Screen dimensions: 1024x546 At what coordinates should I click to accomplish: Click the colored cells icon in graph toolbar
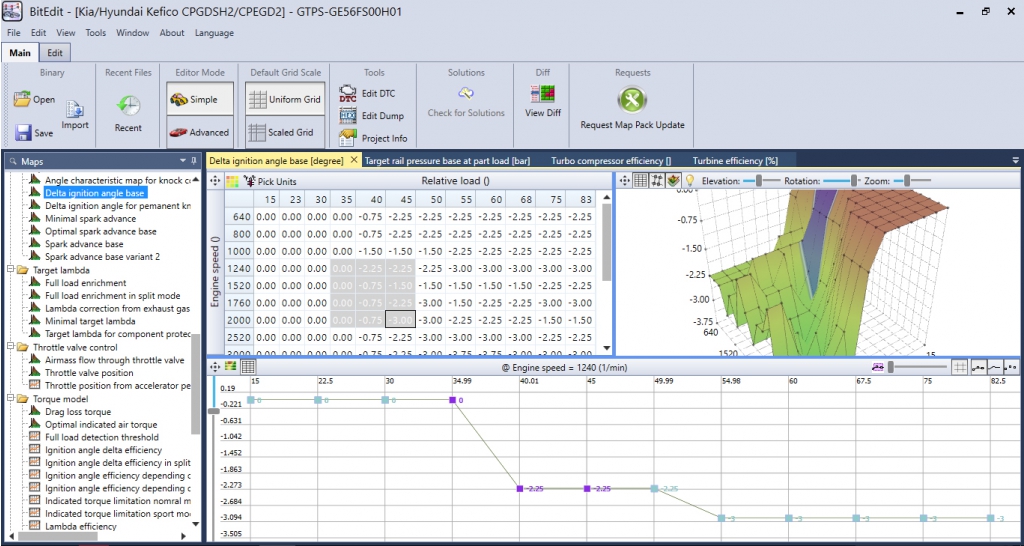pyautogui.click(x=231, y=368)
